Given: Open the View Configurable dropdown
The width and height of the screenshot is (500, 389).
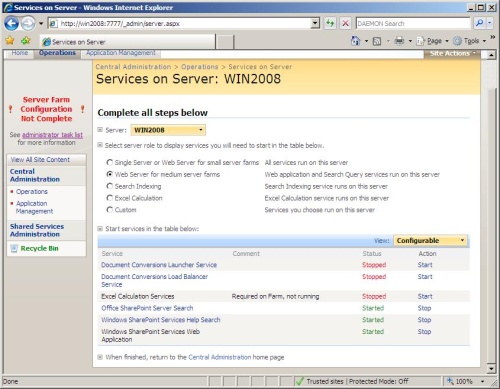Looking at the screenshot, I should tap(430, 240).
